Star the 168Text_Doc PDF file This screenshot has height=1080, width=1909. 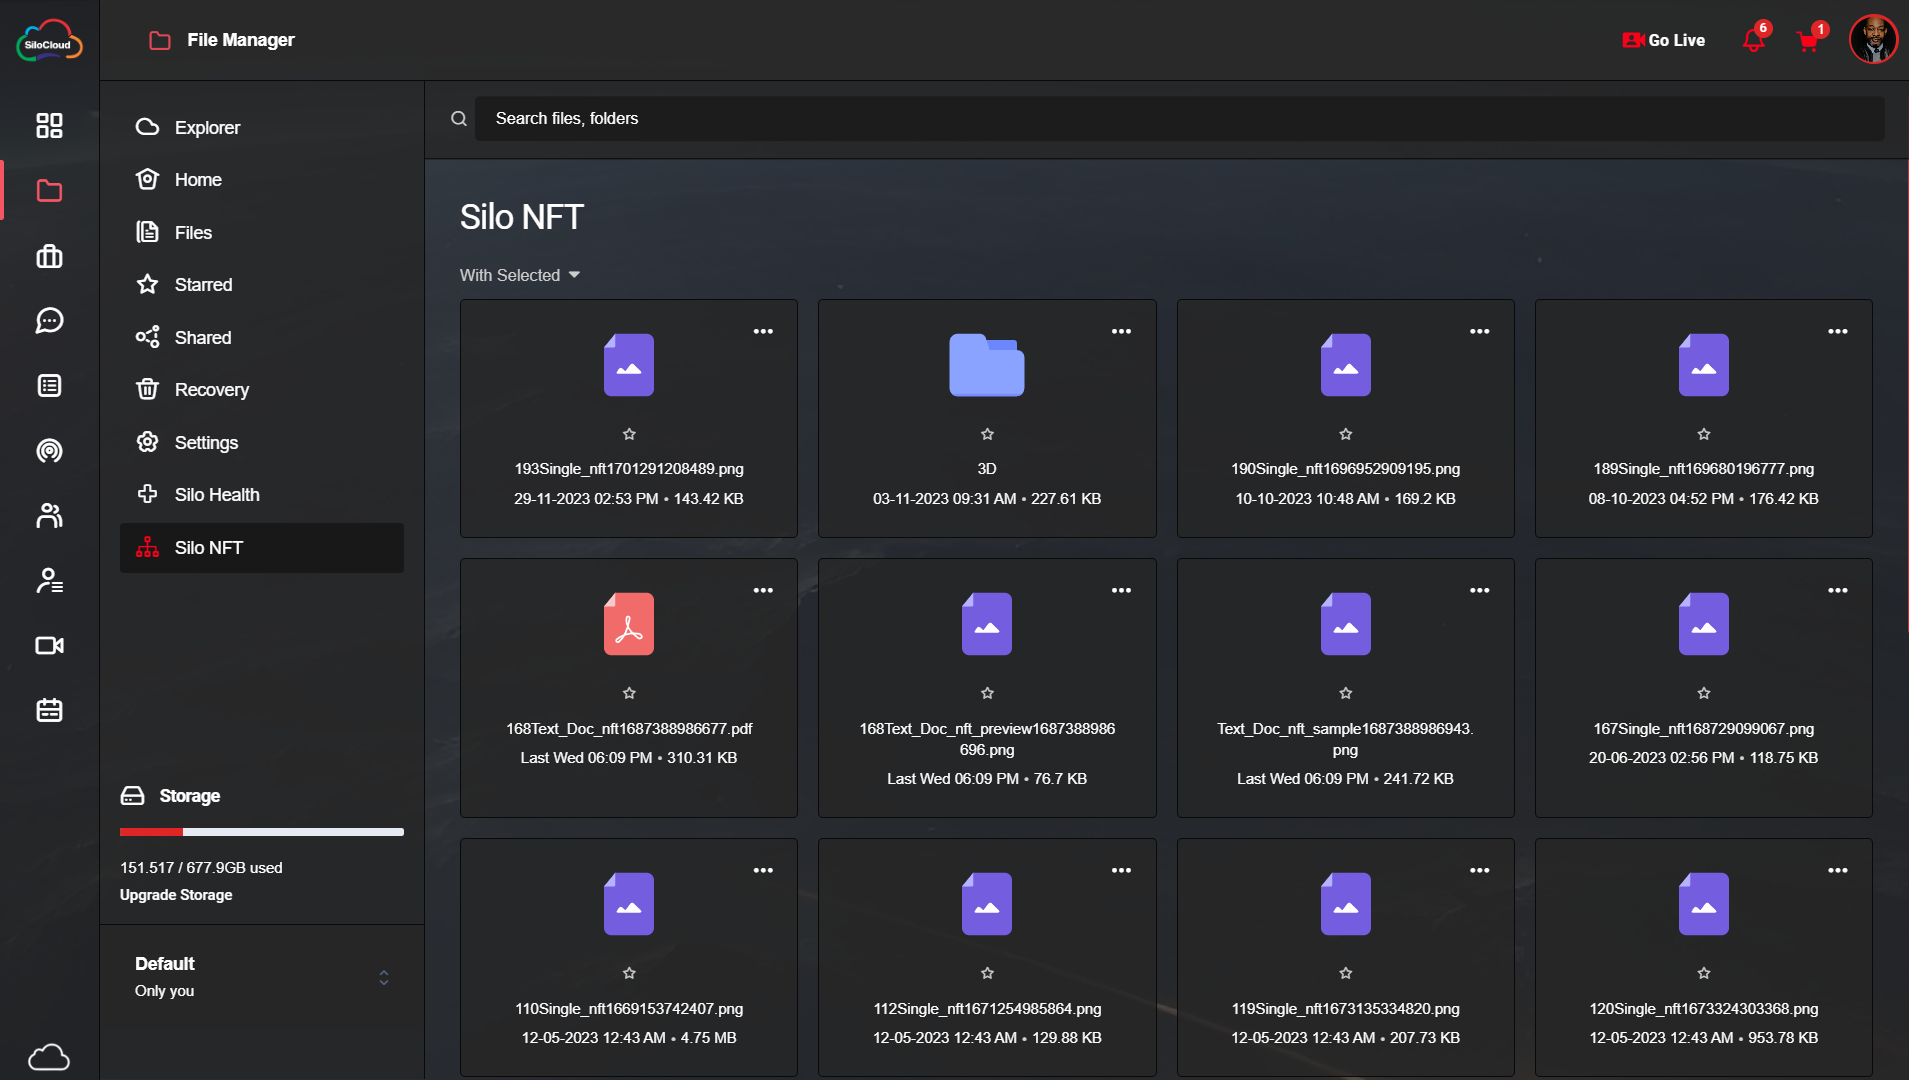pos(628,692)
